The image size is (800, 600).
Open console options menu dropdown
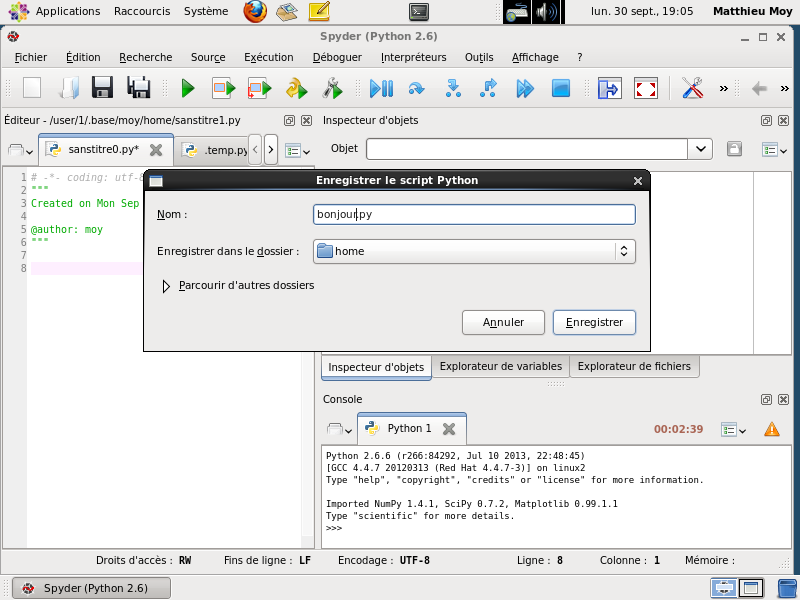pos(734,430)
